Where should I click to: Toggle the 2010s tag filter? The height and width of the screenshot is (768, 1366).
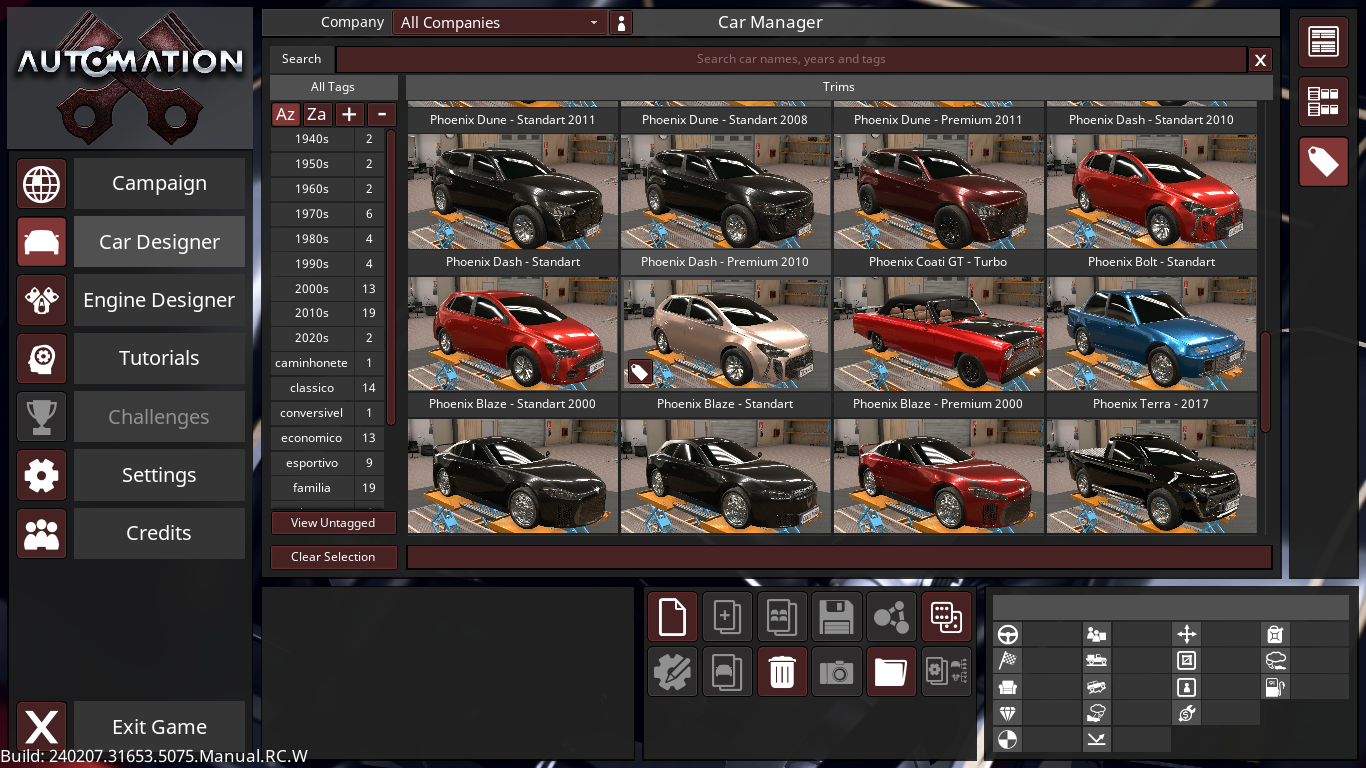327,313
